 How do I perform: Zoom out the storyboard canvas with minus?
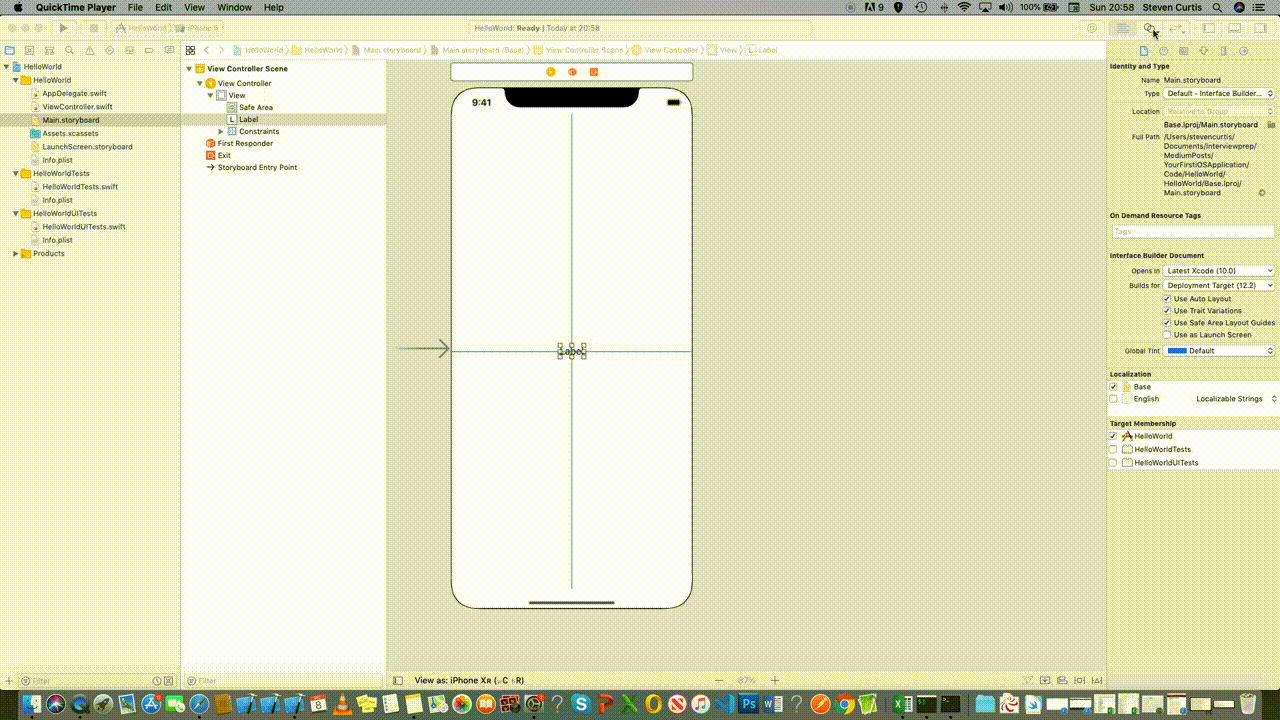pos(718,680)
